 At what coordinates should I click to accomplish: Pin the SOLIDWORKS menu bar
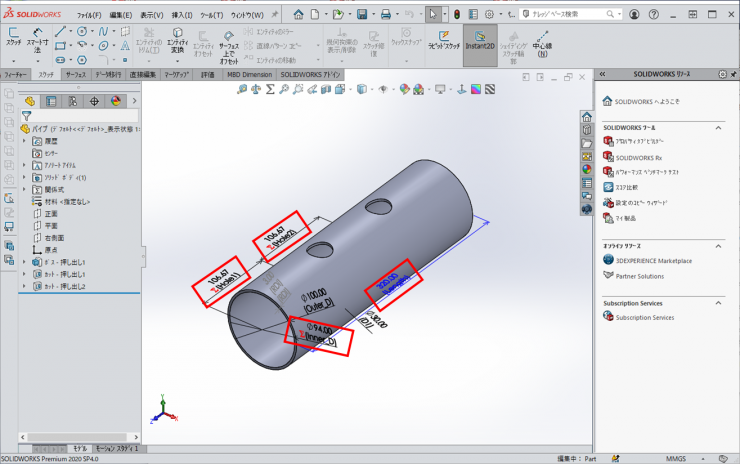tap(277, 15)
